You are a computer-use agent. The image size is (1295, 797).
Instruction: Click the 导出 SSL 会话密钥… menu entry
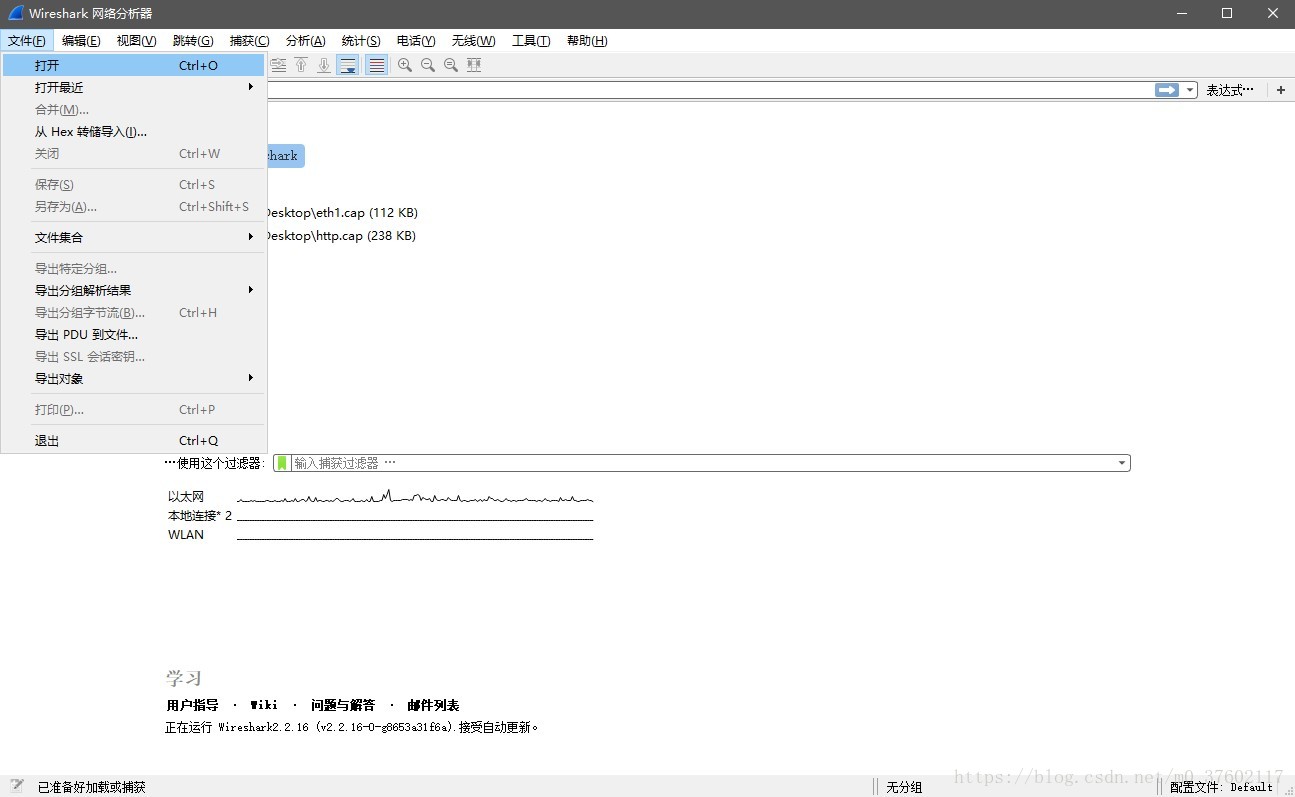tap(134, 356)
